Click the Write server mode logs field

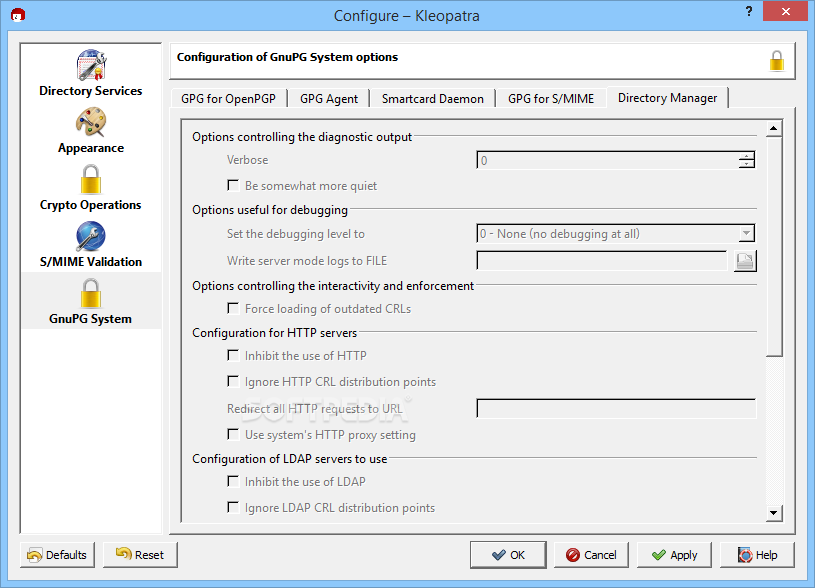(601, 261)
